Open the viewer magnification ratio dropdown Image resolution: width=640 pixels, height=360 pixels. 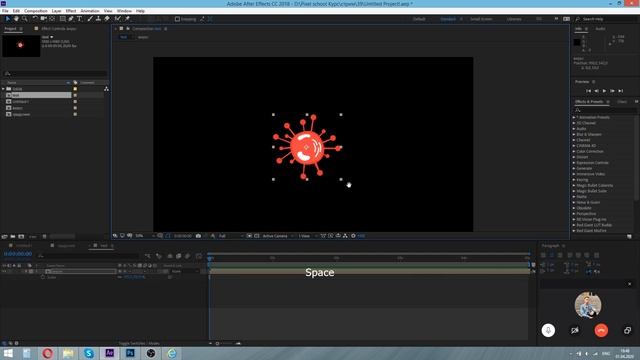point(145,236)
